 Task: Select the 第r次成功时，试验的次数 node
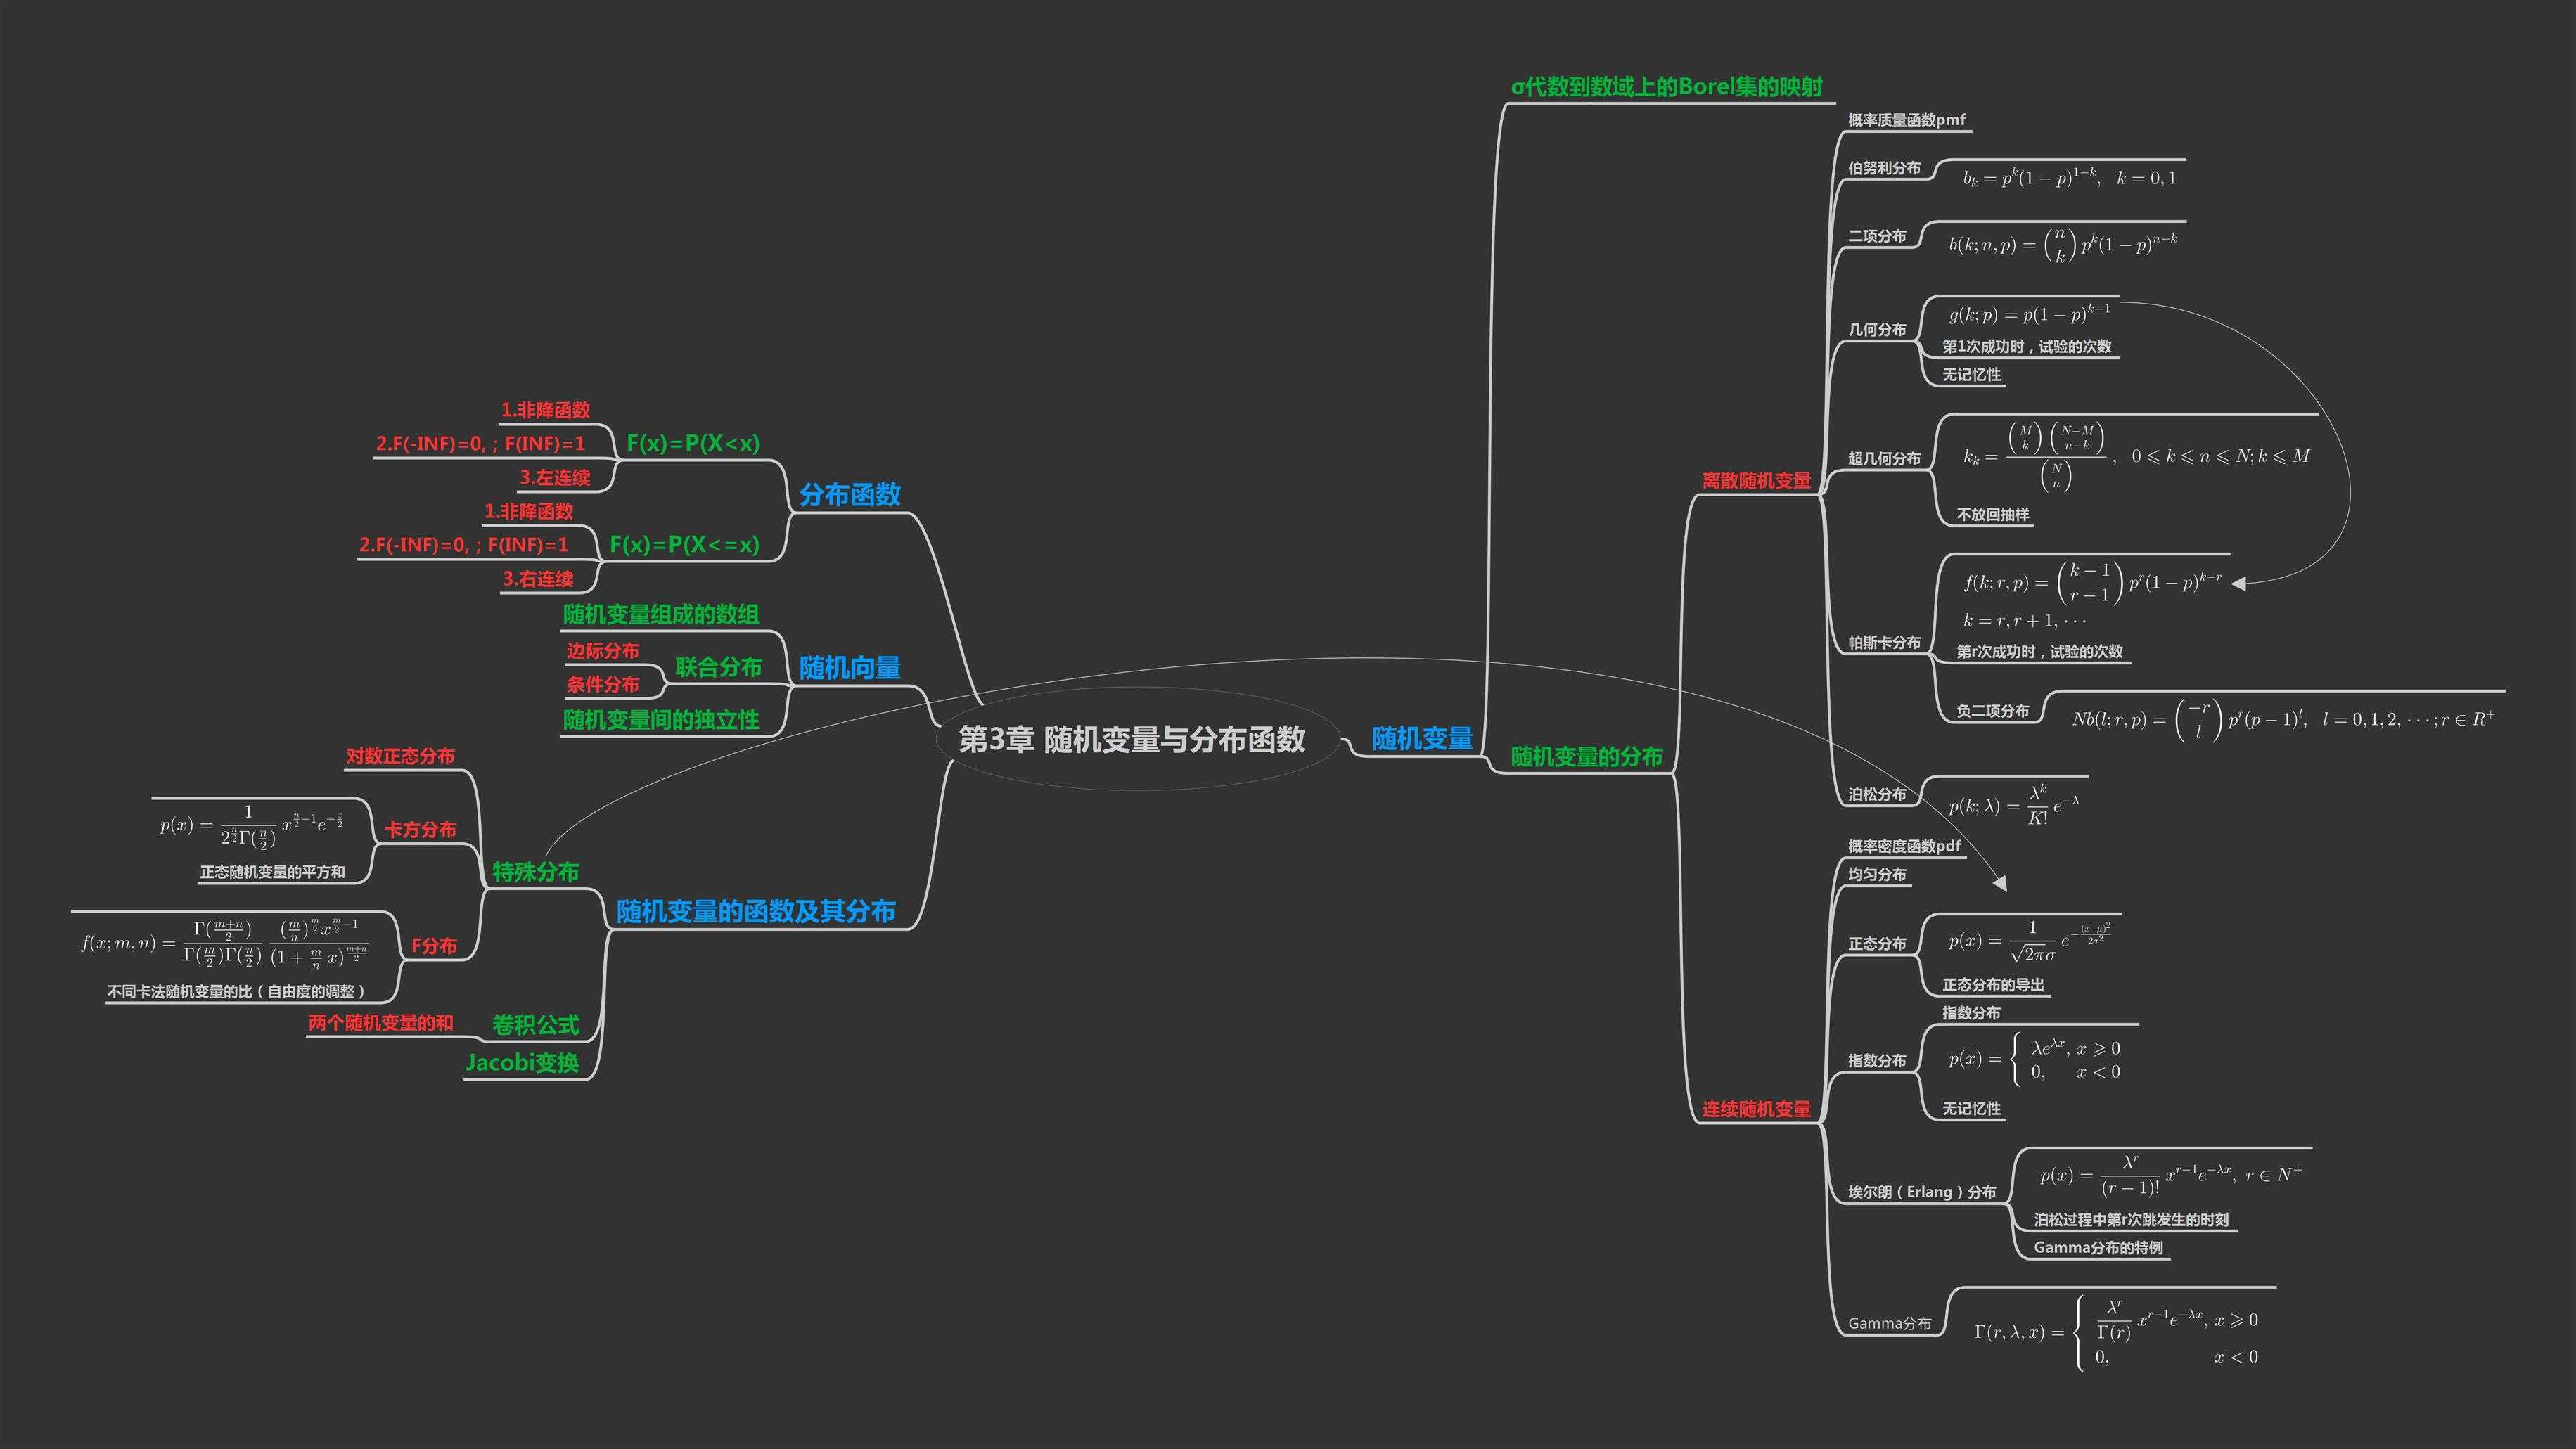click(x=2040, y=652)
